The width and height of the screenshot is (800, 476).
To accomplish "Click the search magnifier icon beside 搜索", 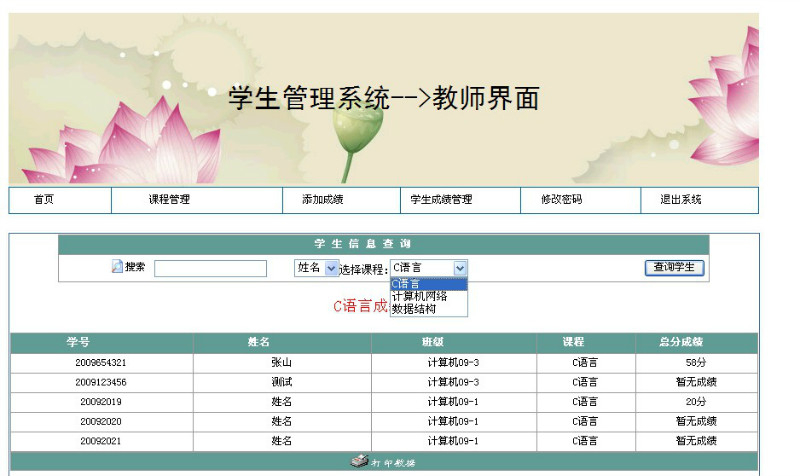I will pyautogui.click(x=117, y=266).
